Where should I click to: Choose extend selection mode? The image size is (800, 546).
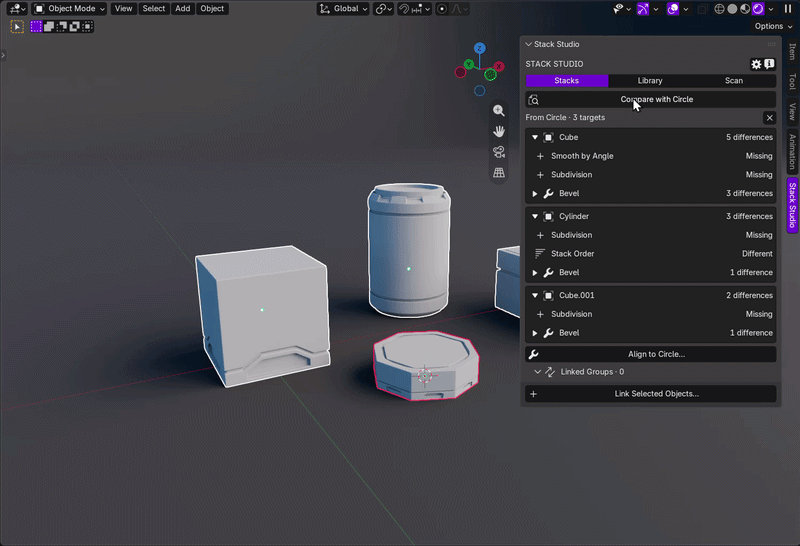pyautogui.click(x=49, y=27)
